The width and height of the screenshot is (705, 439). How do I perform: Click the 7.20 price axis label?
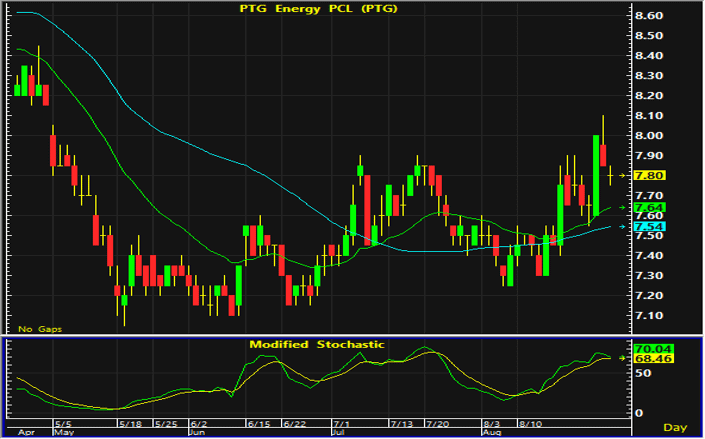tap(648, 296)
